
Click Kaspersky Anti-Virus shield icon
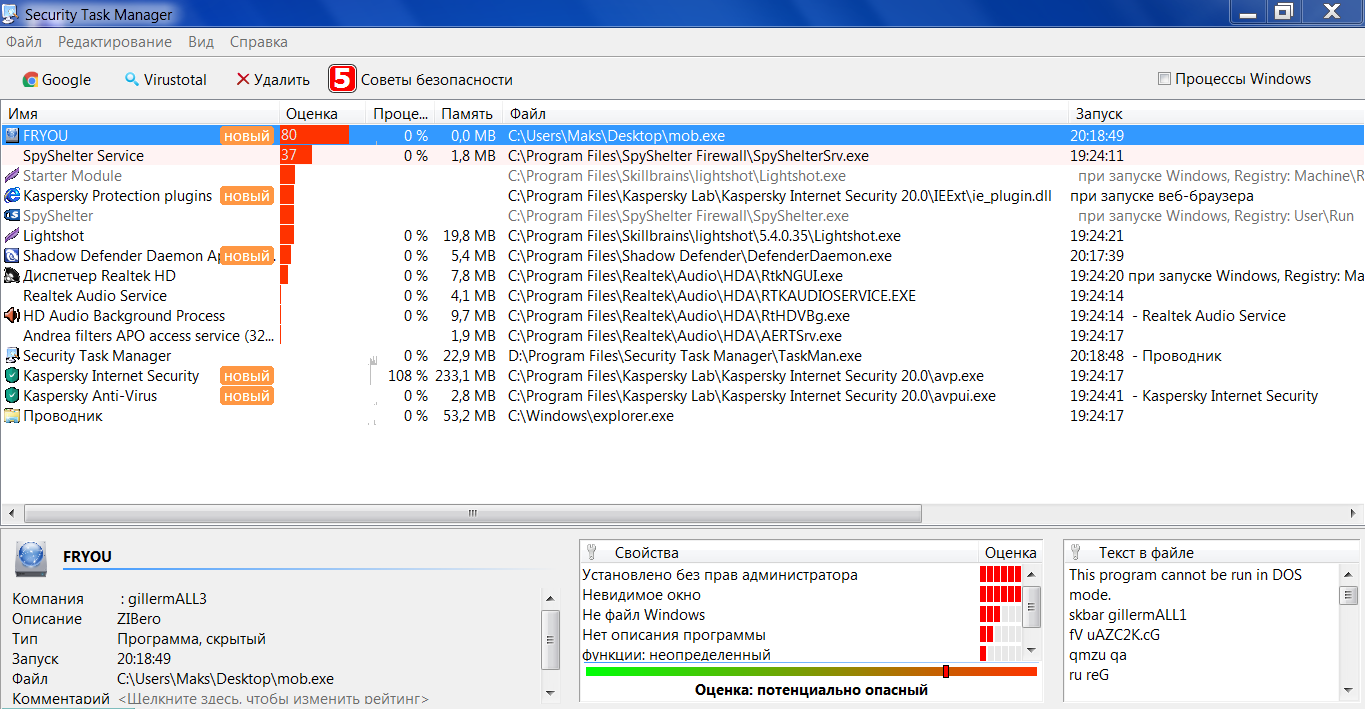click(12, 395)
